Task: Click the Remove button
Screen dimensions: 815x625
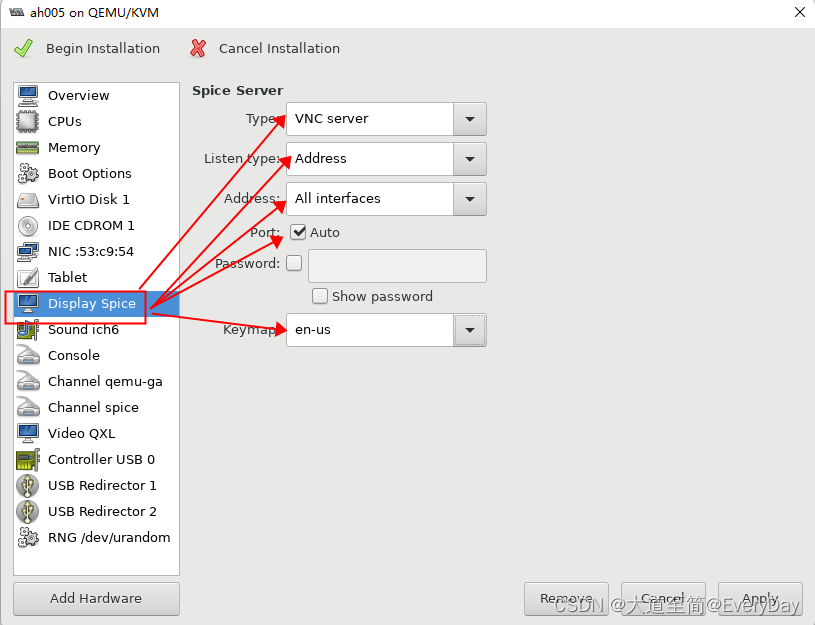Action: pyautogui.click(x=566, y=598)
